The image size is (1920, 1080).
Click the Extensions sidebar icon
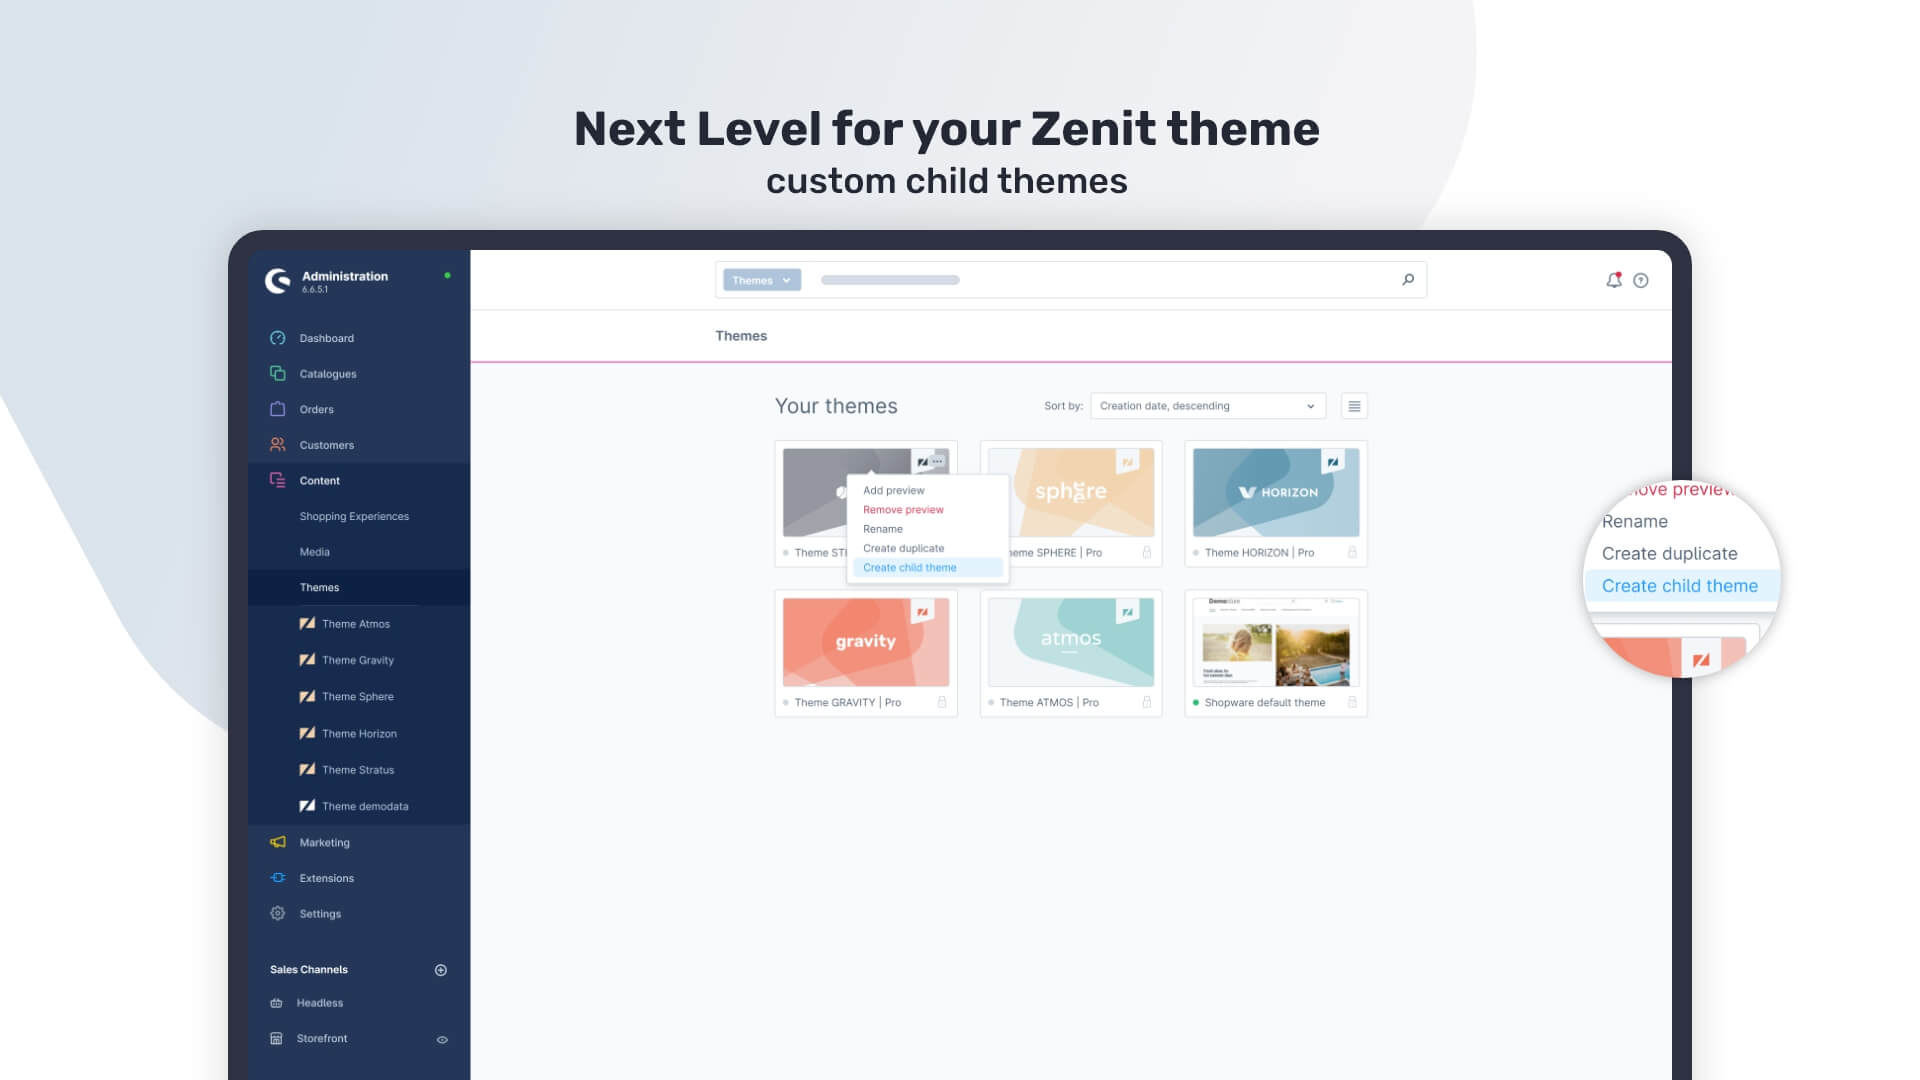[276, 877]
